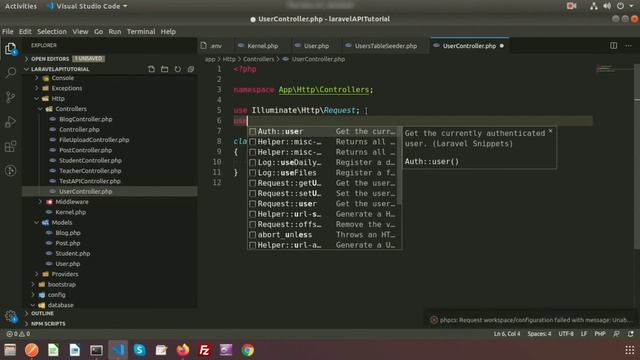Click the Ln 6, Col 4 indicator

(507, 333)
